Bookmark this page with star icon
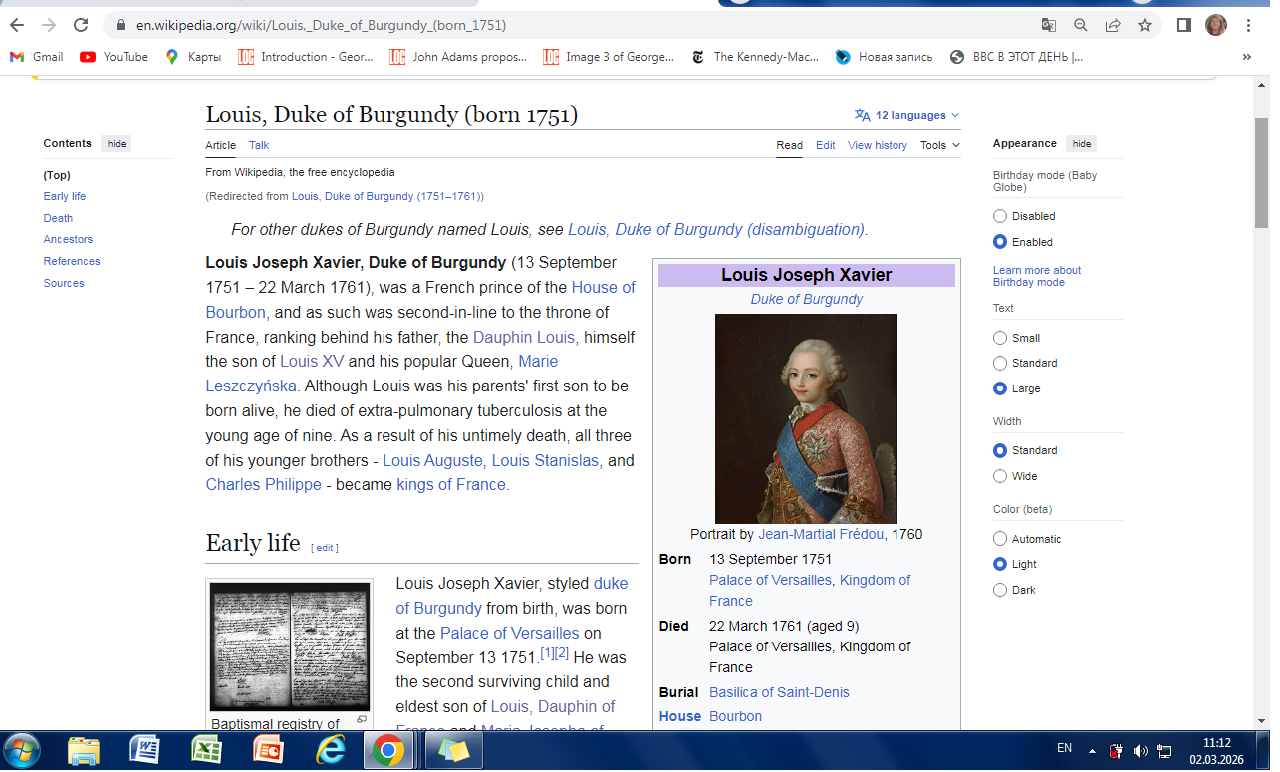The height and width of the screenshot is (772, 1280). point(1145,25)
